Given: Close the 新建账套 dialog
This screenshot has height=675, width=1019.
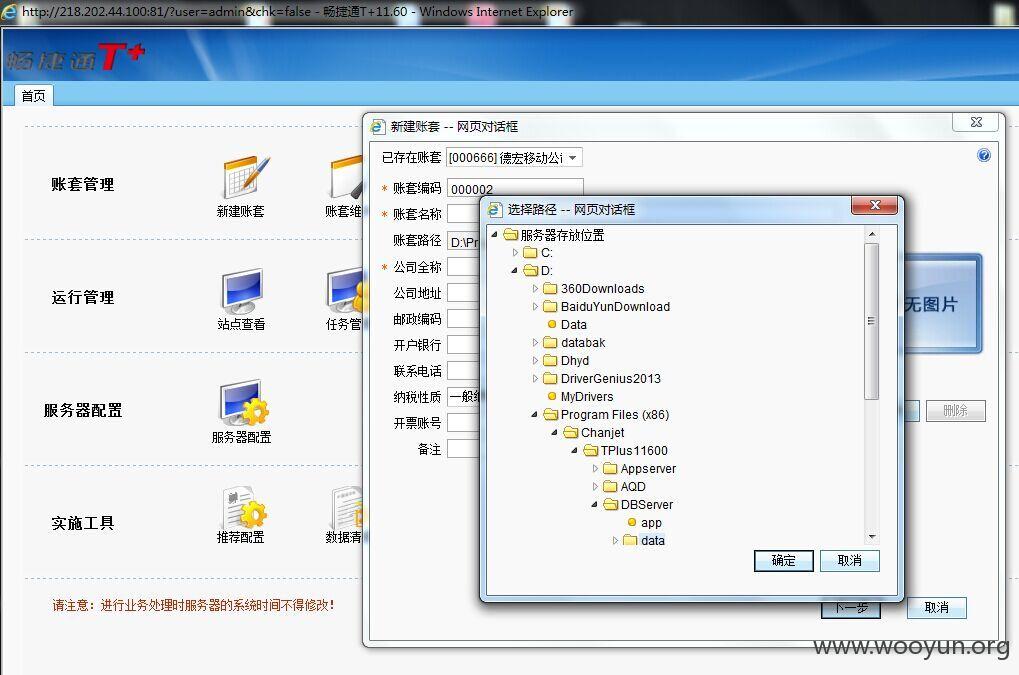Looking at the screenshot, I should pyautogui.click(x=976, y=122).
